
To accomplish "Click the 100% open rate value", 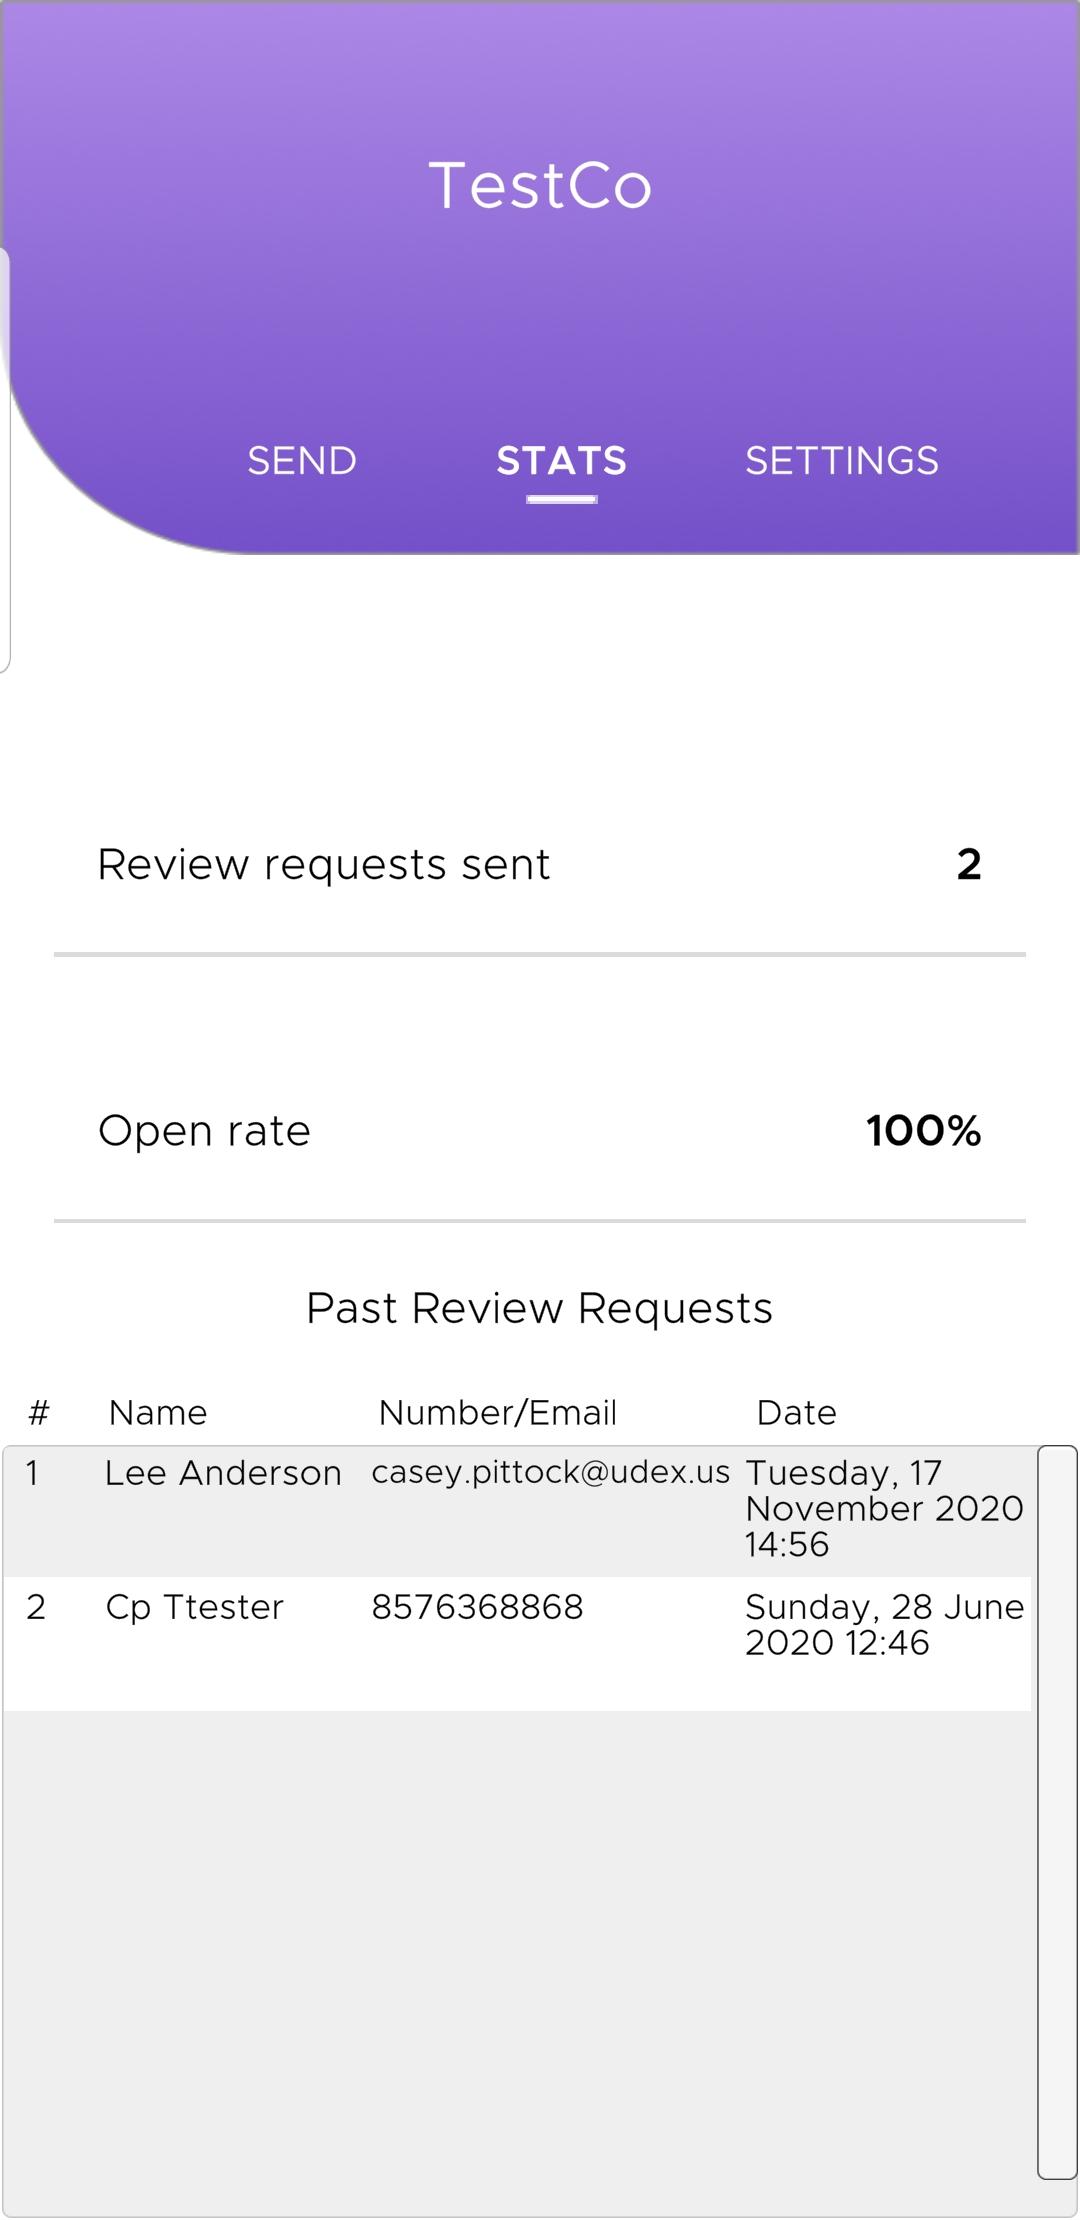I will (x=923, y=1131).
